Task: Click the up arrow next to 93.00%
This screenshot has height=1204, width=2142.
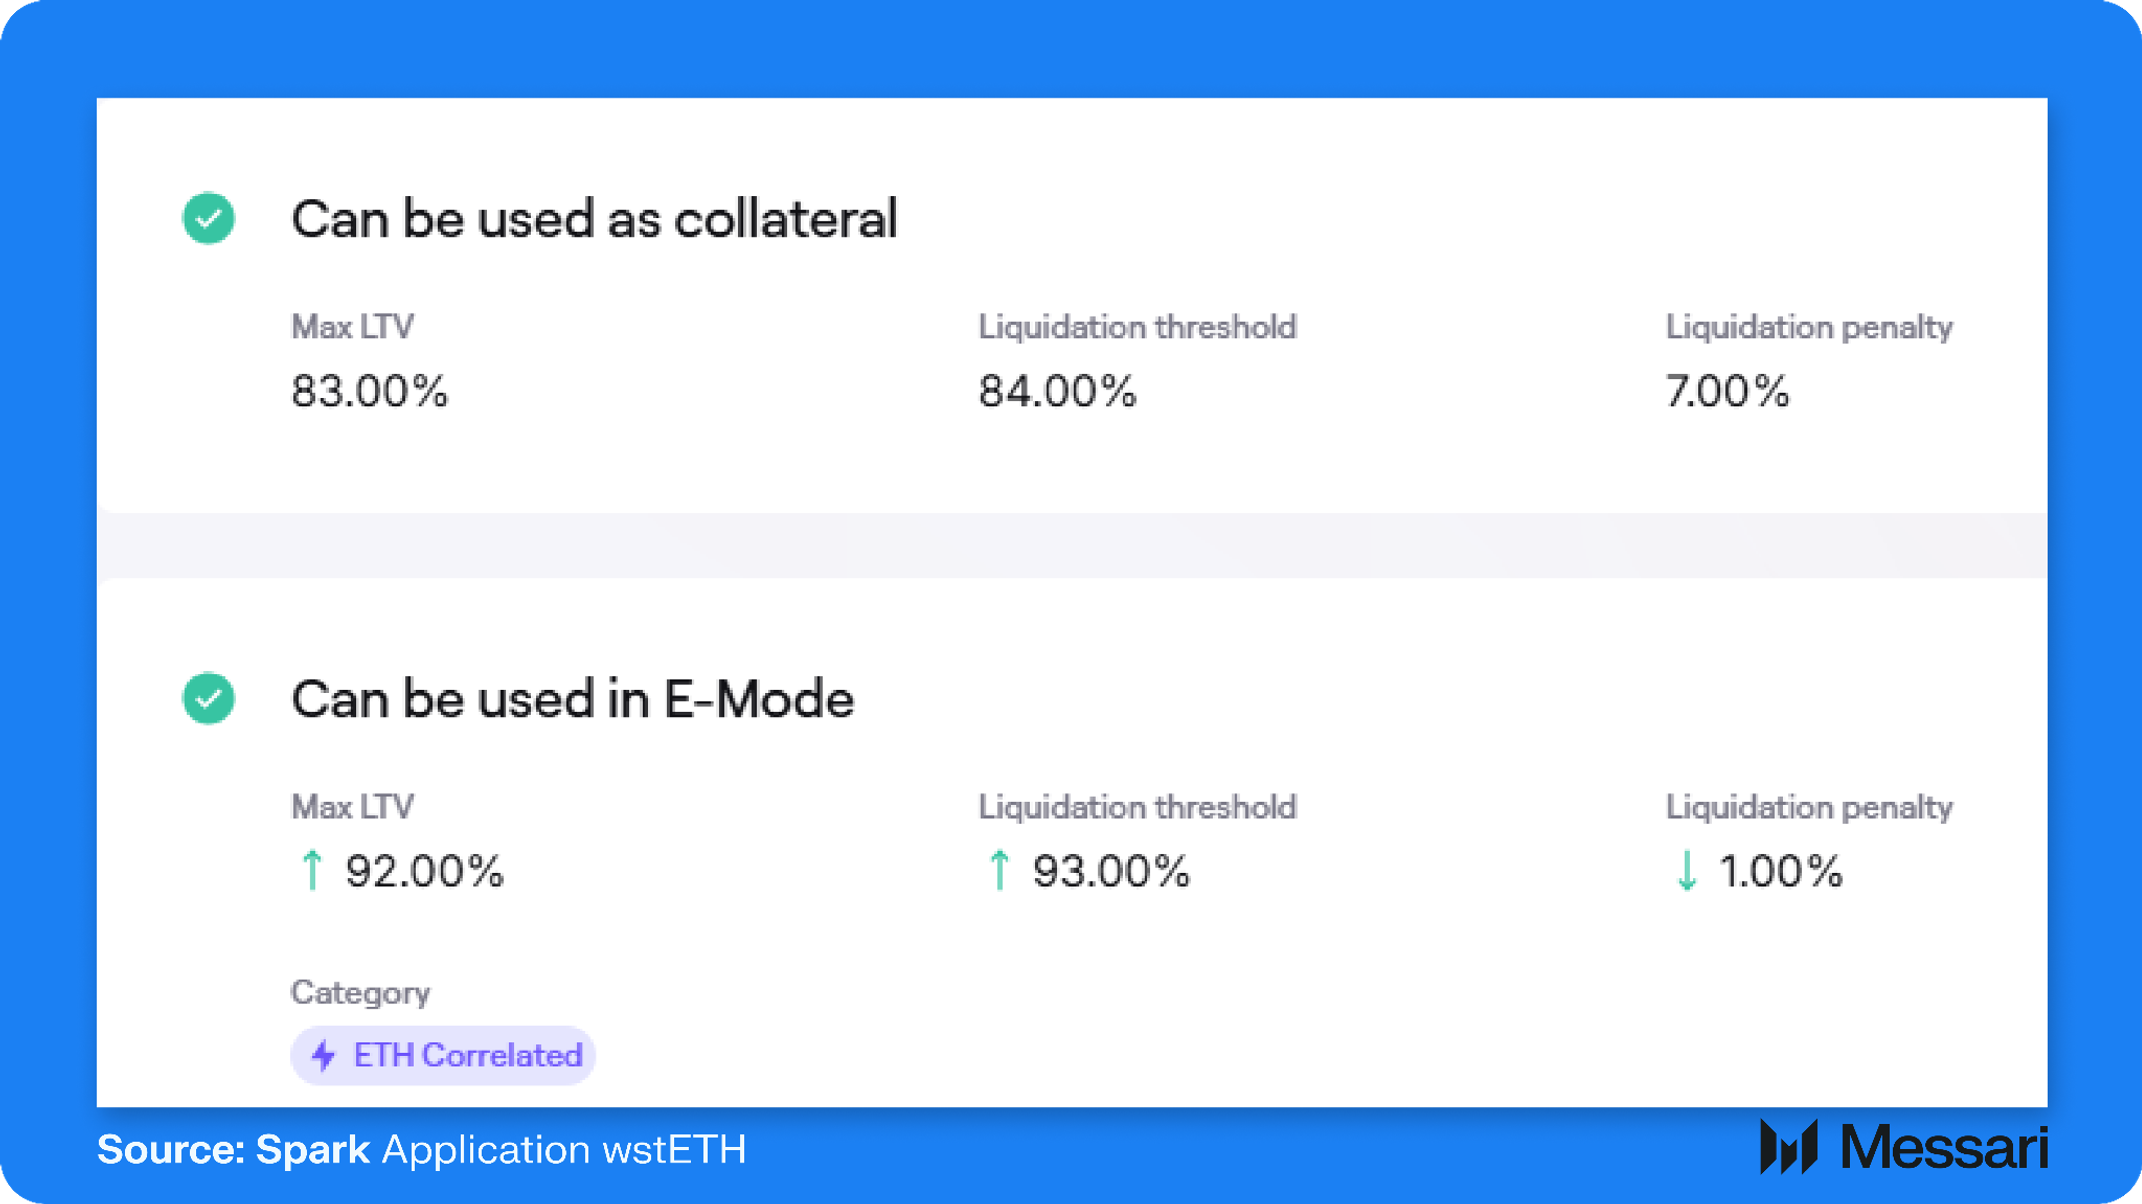Action: (999, 870)
